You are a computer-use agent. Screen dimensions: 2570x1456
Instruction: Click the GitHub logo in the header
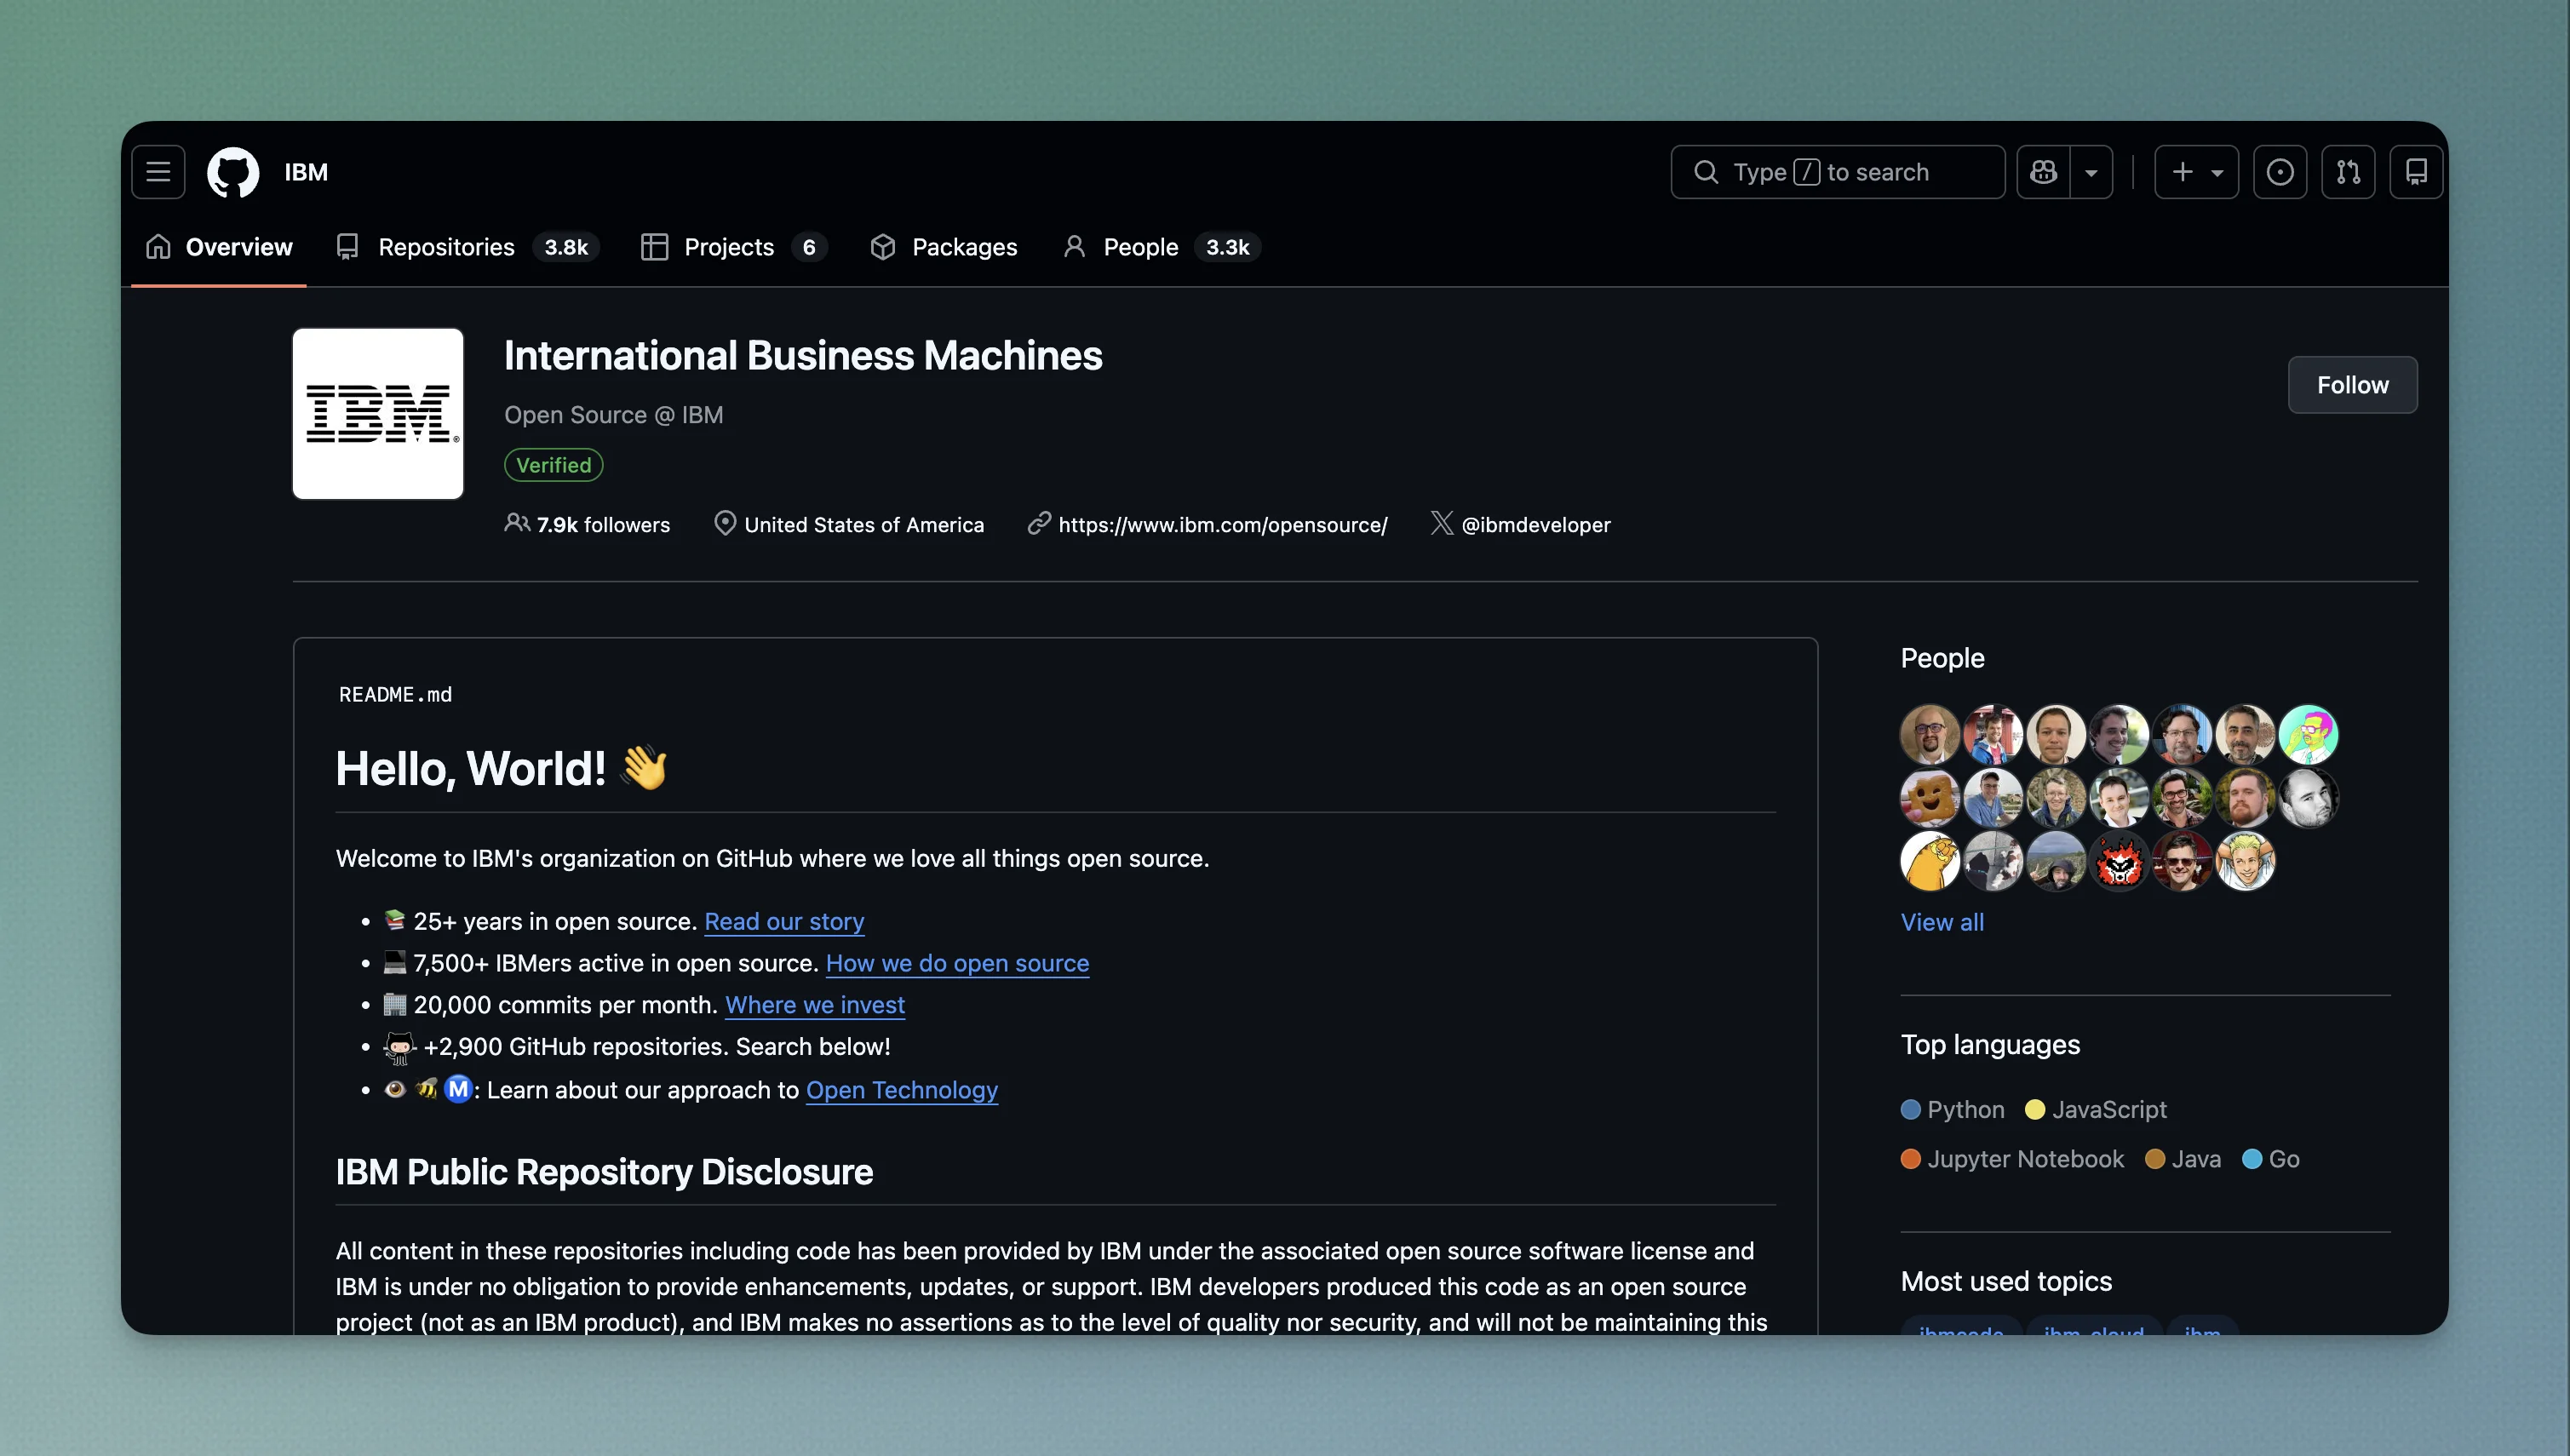tap(234, 171)
